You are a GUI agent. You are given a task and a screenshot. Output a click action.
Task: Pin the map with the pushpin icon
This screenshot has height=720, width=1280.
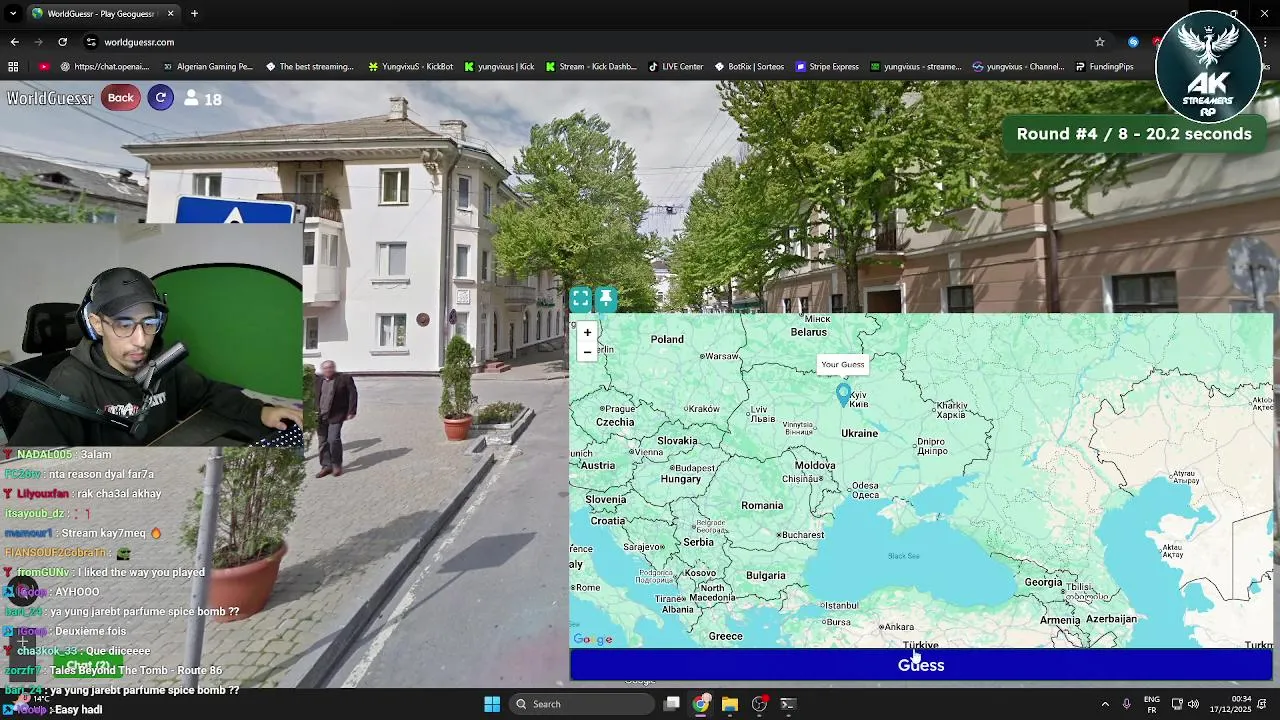click(x=605, y=299)
